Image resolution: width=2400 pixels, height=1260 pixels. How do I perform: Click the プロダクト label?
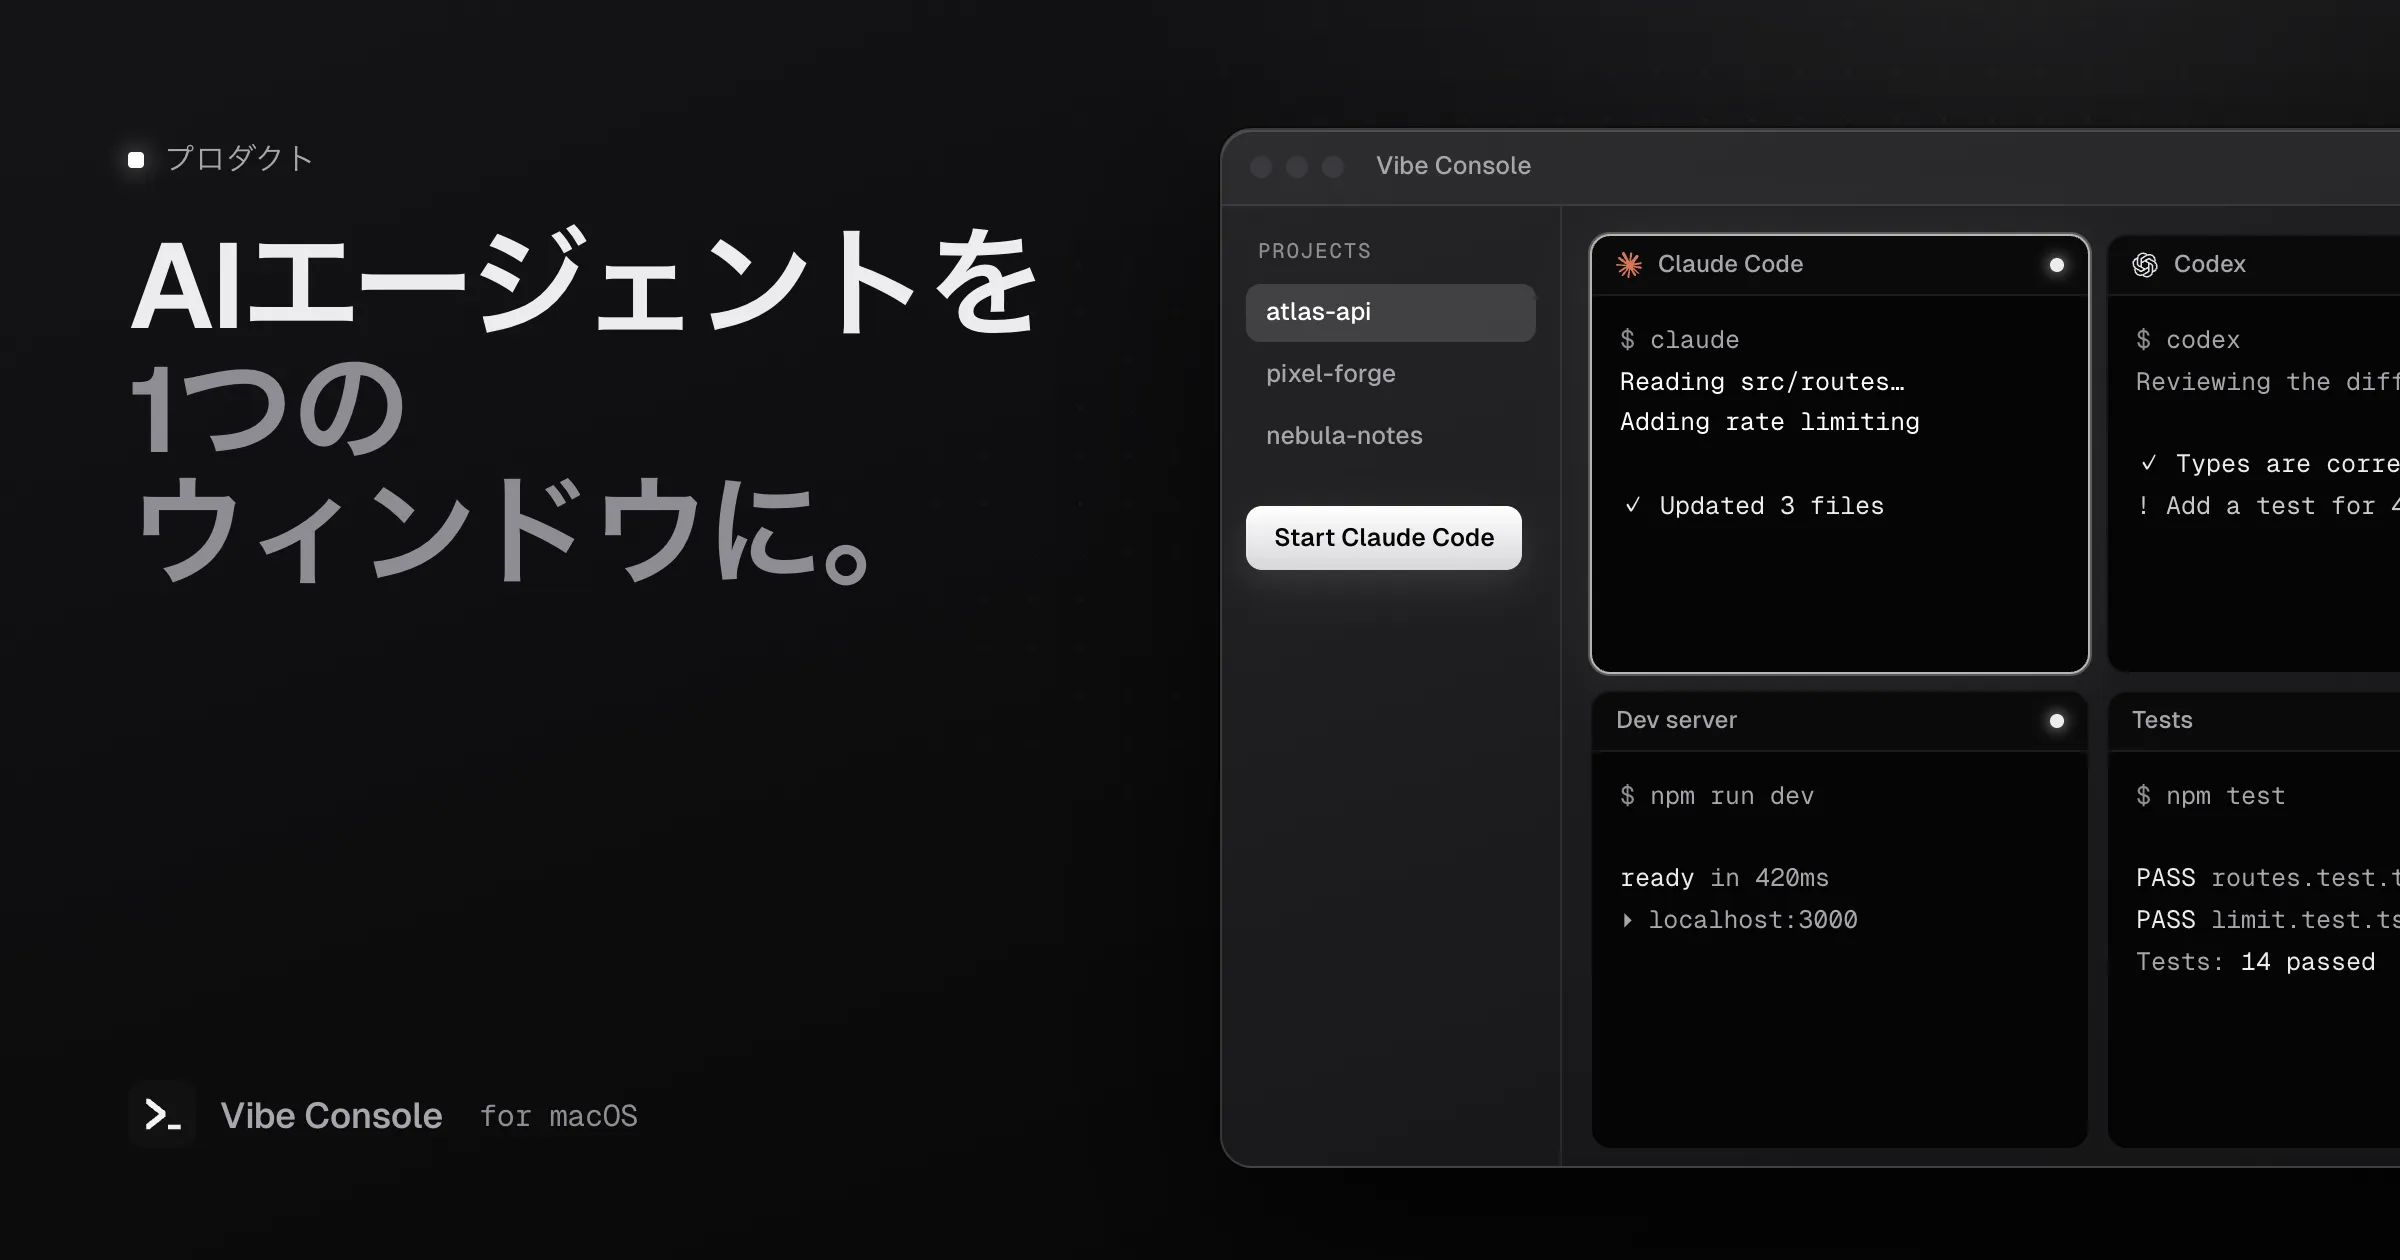240,159
